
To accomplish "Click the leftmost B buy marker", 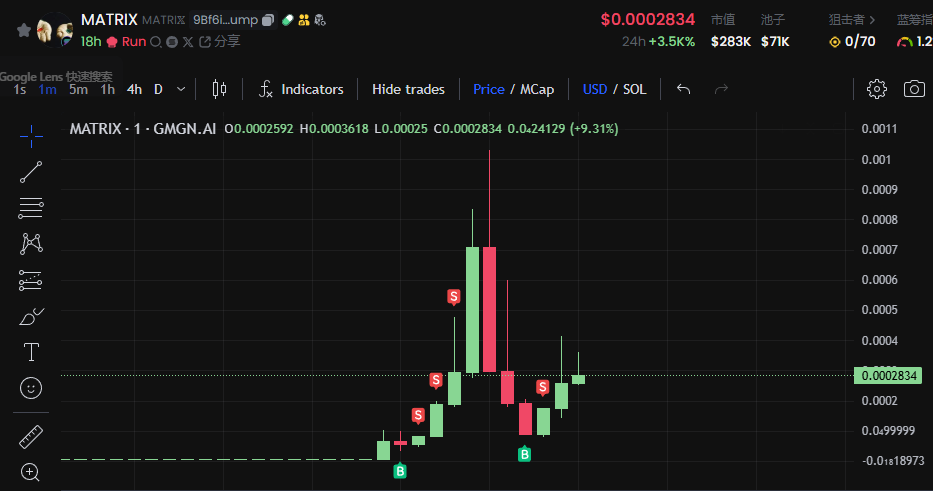I will pyautogui.click(x=400, y=471).
